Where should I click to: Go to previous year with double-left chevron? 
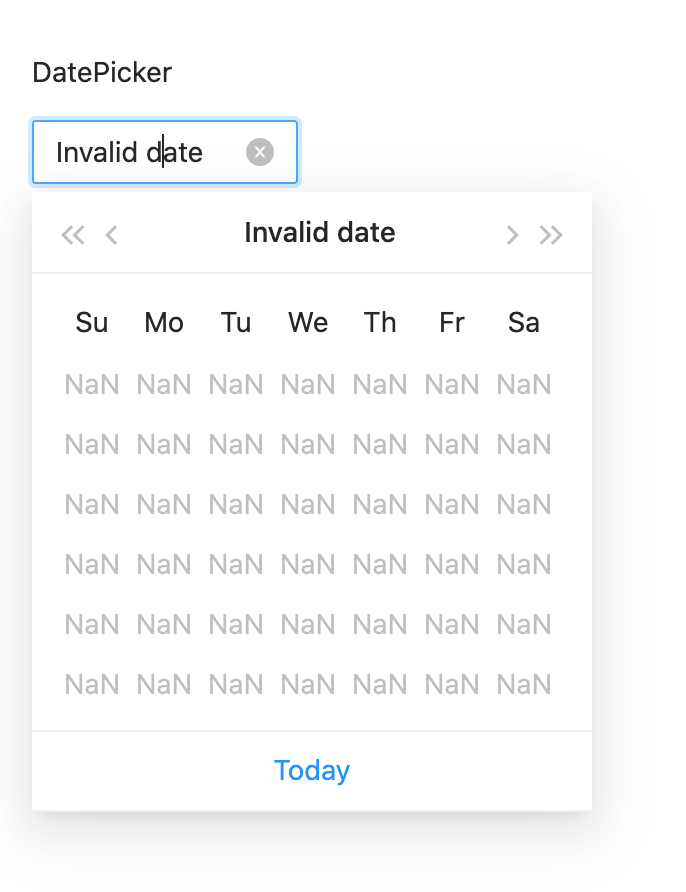(72, 234)
